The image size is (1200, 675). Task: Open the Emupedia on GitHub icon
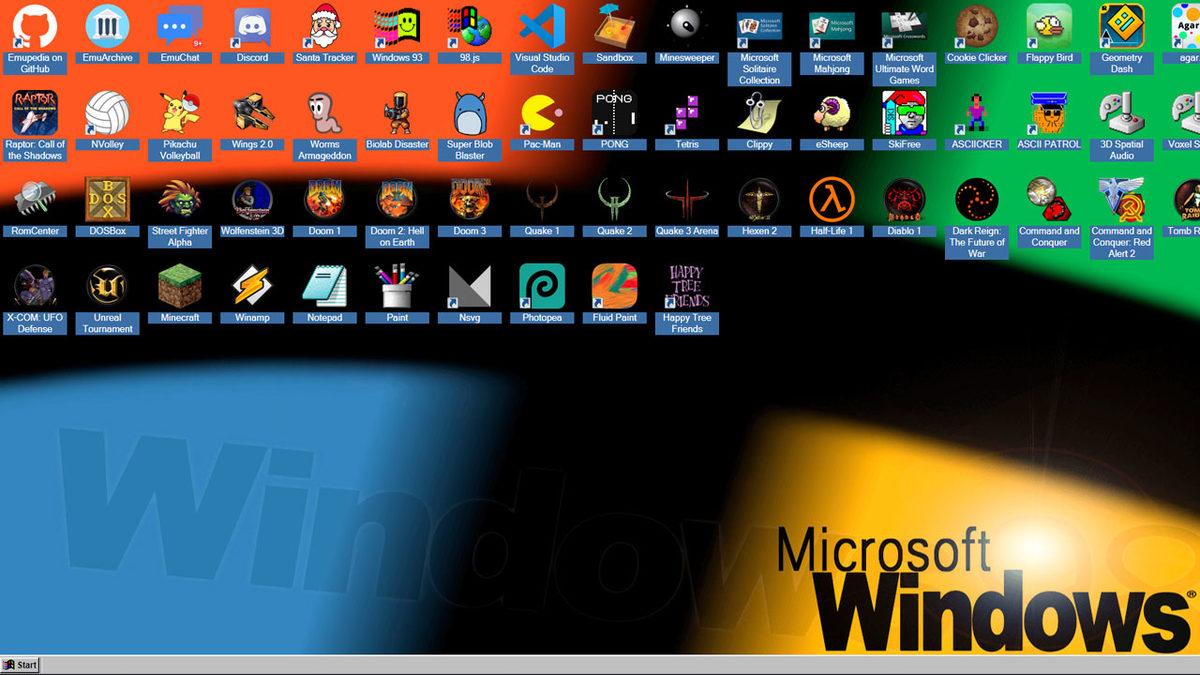pyautogui.click(x=35, y=27)
